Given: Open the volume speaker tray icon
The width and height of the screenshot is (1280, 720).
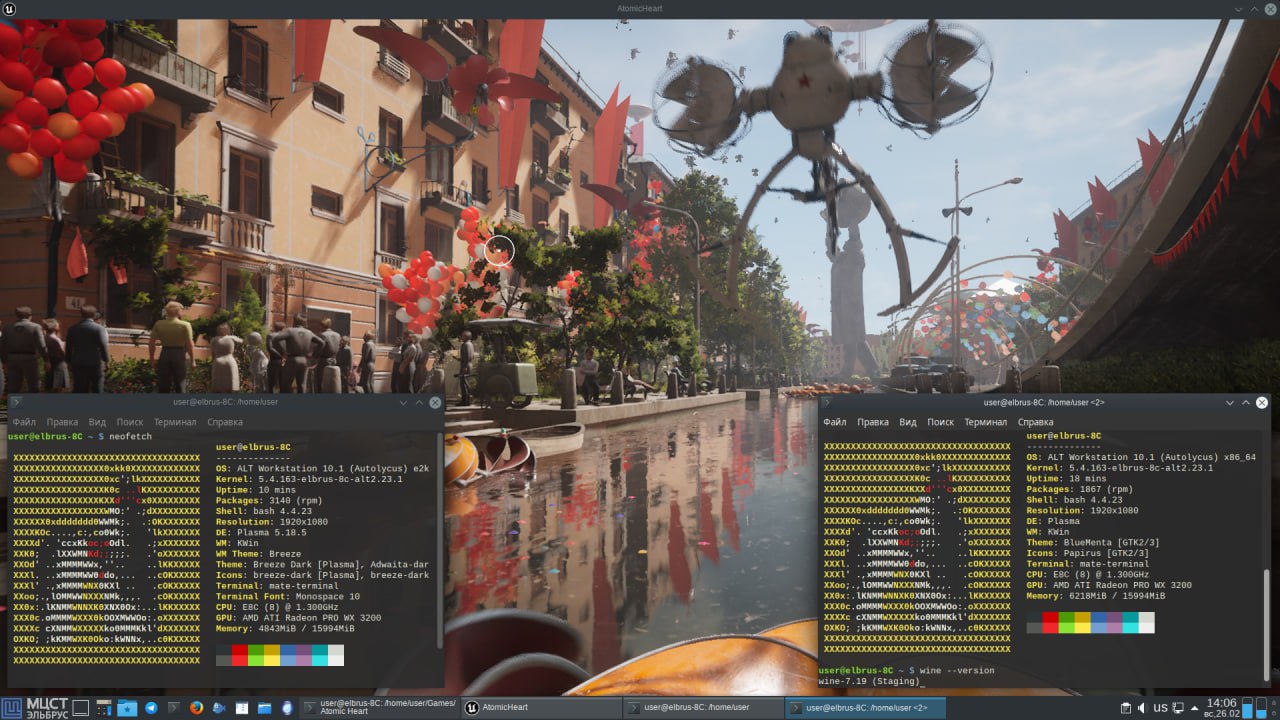Looking at the screenshot, I should pos(1142,708).
